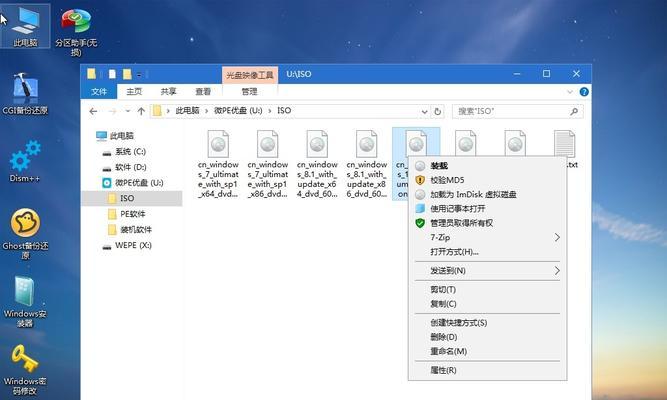The width and height of the screenshot is (667, 400).
Task: Open the address bar history dropdown
Action: pos(429,111)
